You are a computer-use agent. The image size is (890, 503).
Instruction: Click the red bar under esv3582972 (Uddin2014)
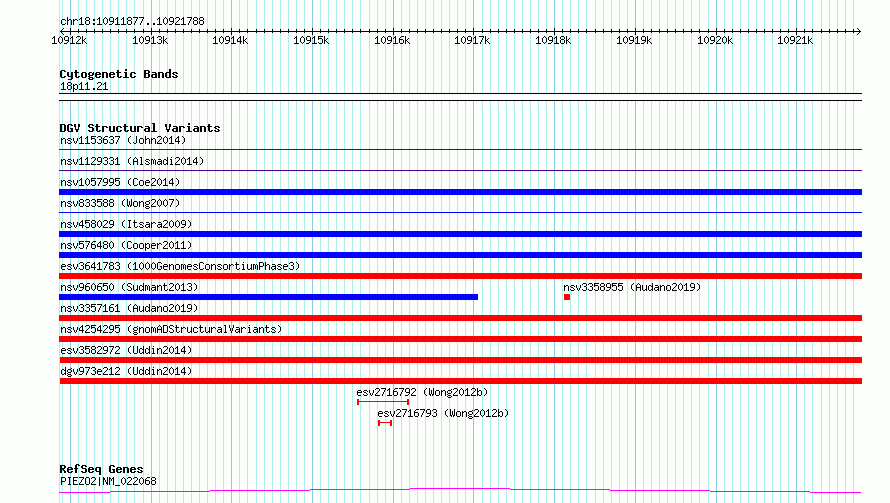[460, 360]
